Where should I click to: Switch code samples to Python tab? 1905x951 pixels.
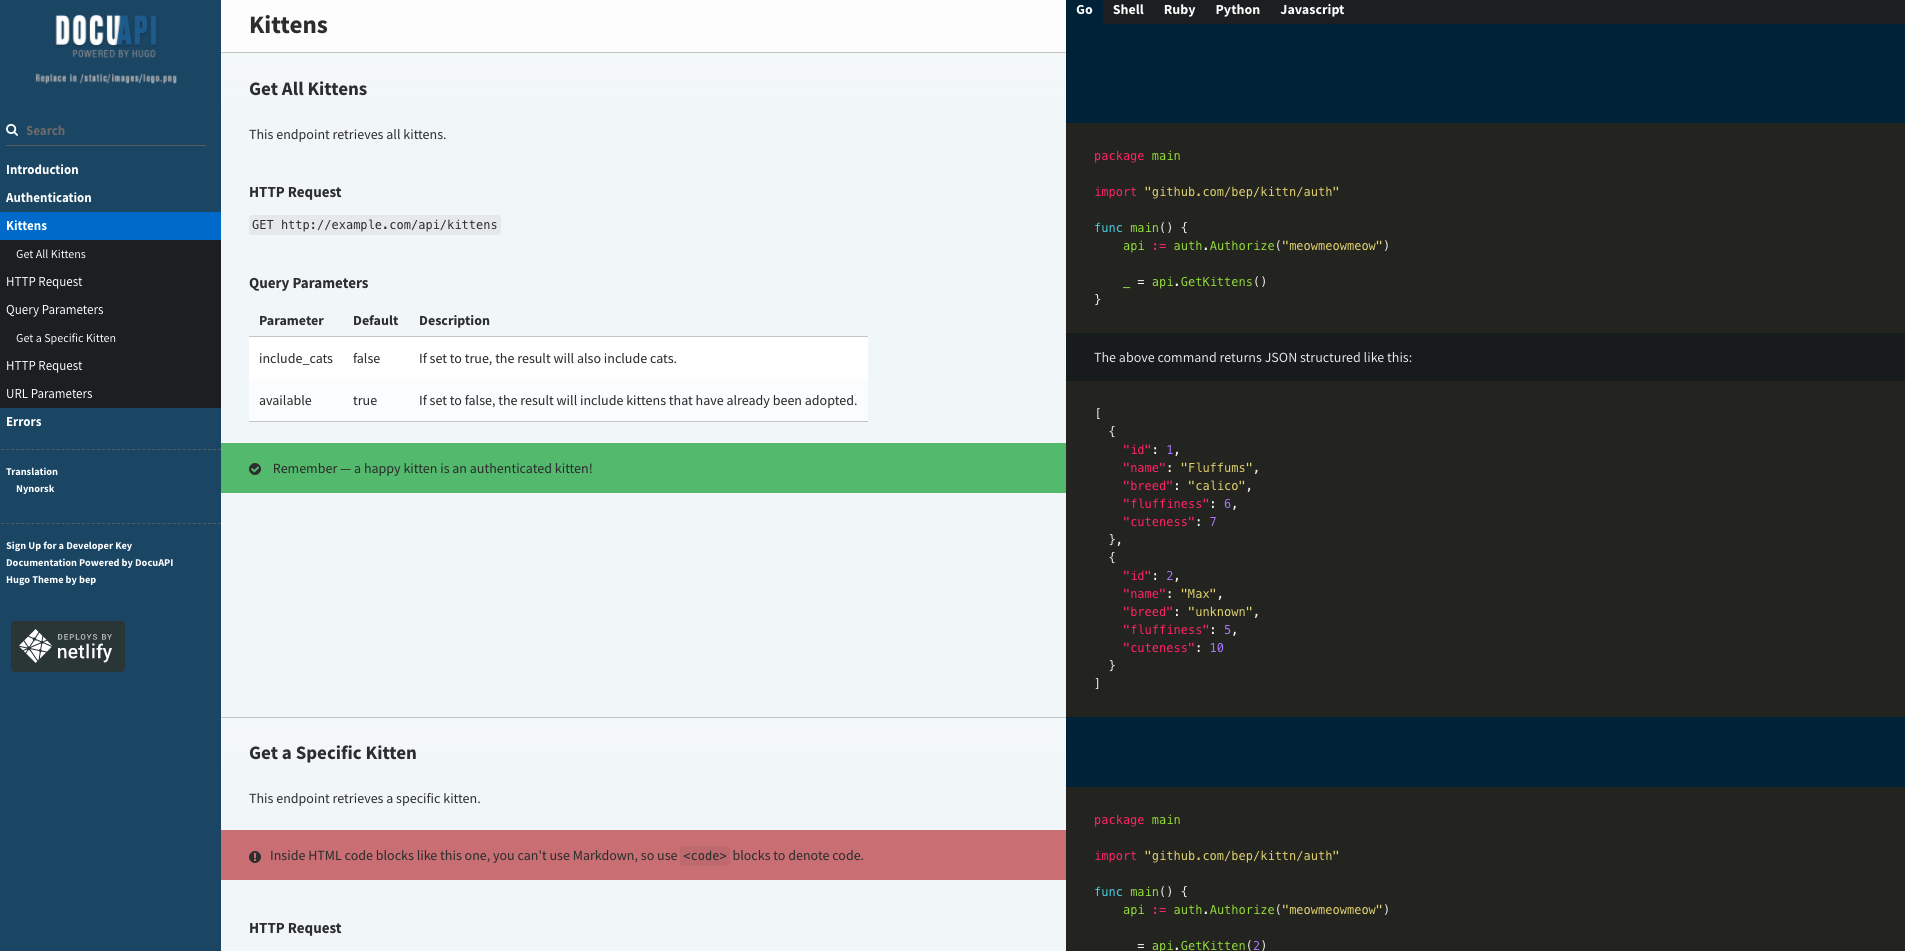pos(1237,10)
